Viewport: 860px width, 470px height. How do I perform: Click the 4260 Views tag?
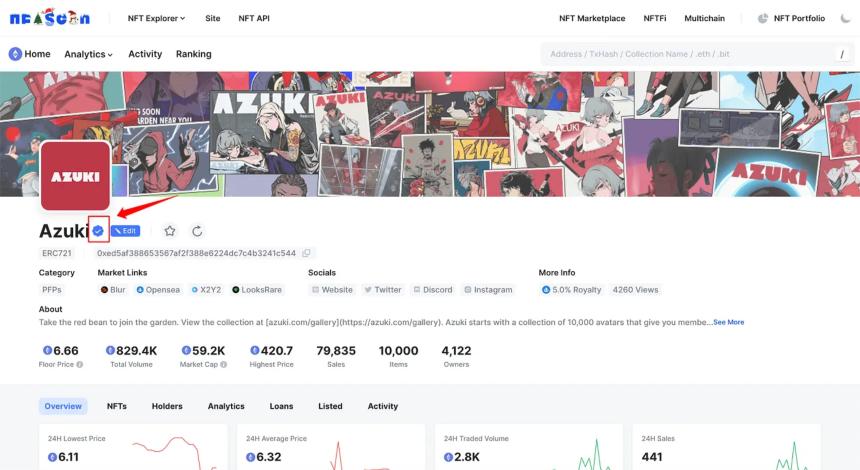(x=635, y=290)
